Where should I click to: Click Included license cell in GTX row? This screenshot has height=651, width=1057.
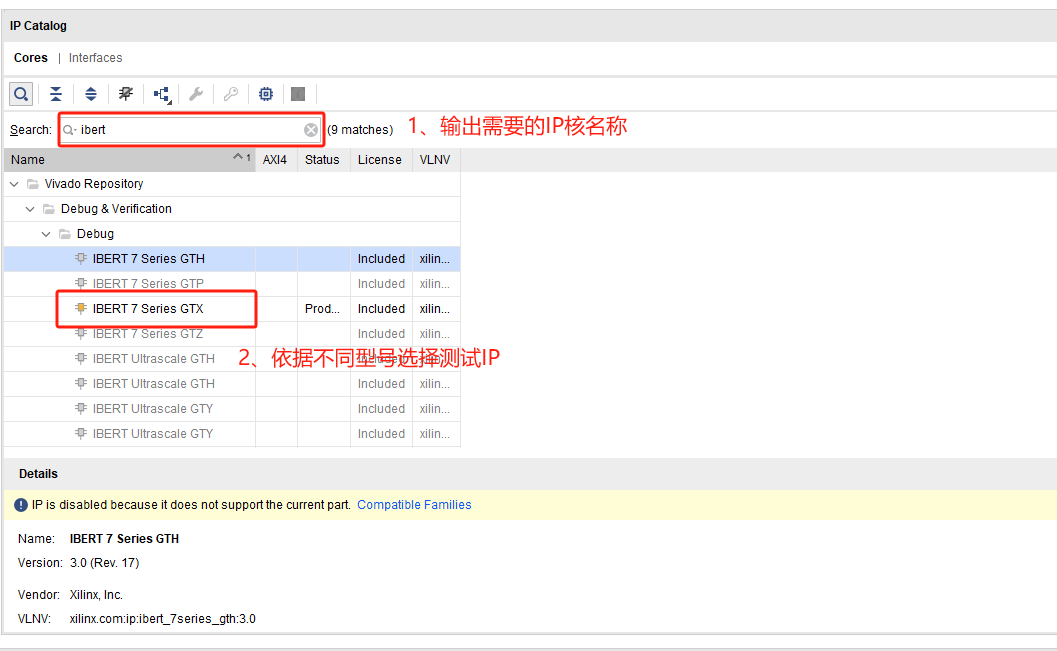point(382,309)
